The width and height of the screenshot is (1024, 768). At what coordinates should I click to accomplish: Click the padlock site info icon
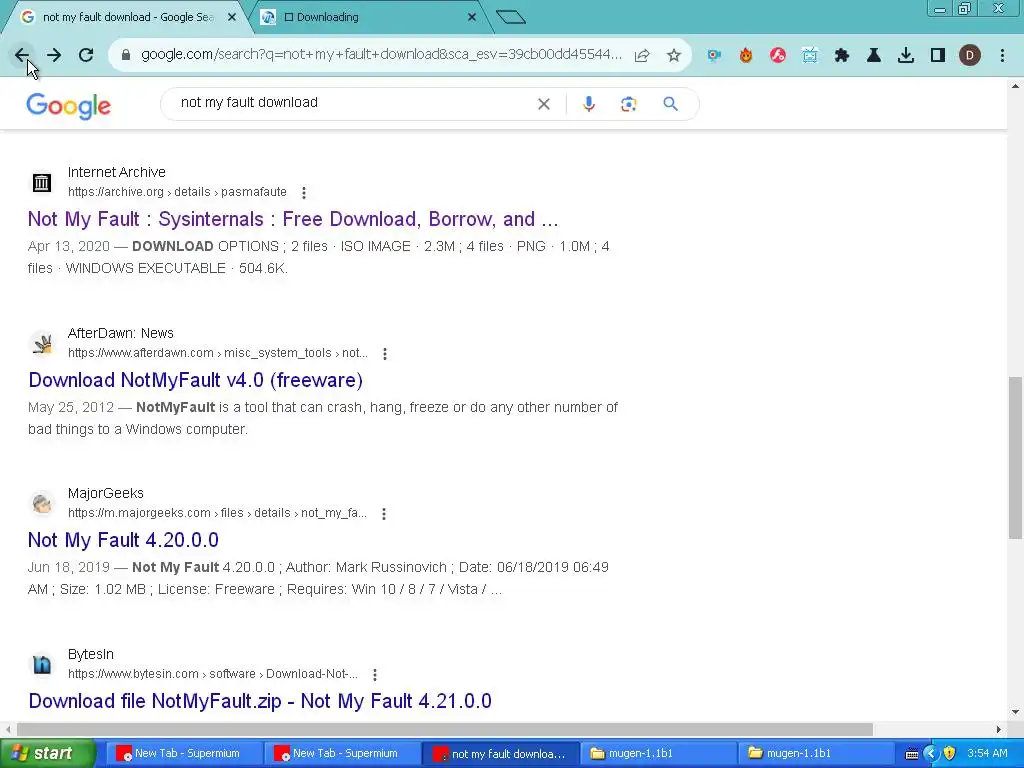coord(126,55)
